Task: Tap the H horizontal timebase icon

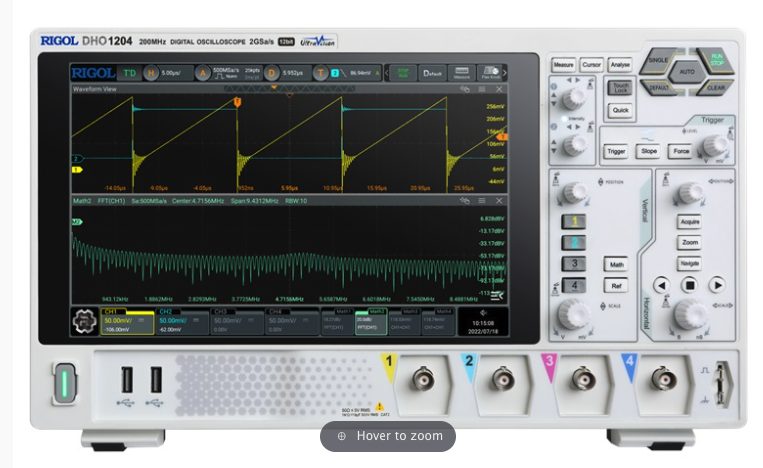Action: 151,73
